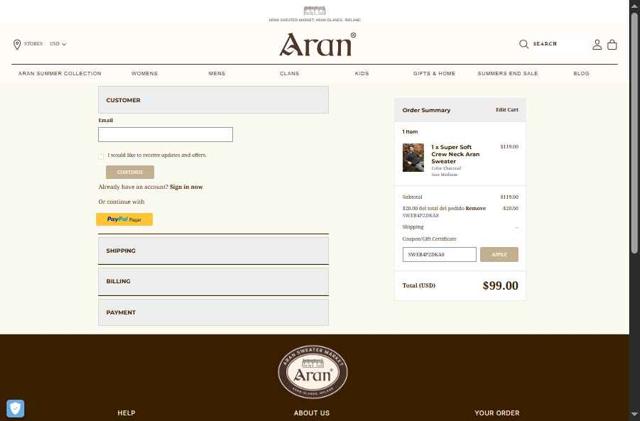Click the vertical page scrollbar

pyautogui.click(x=634, y=133)
